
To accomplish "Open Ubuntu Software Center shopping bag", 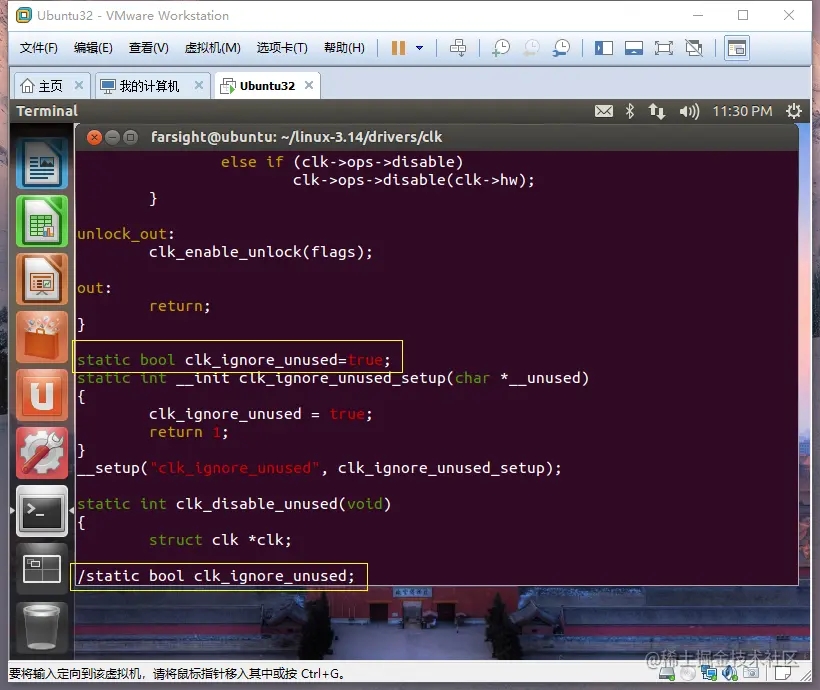I will 42,337.
